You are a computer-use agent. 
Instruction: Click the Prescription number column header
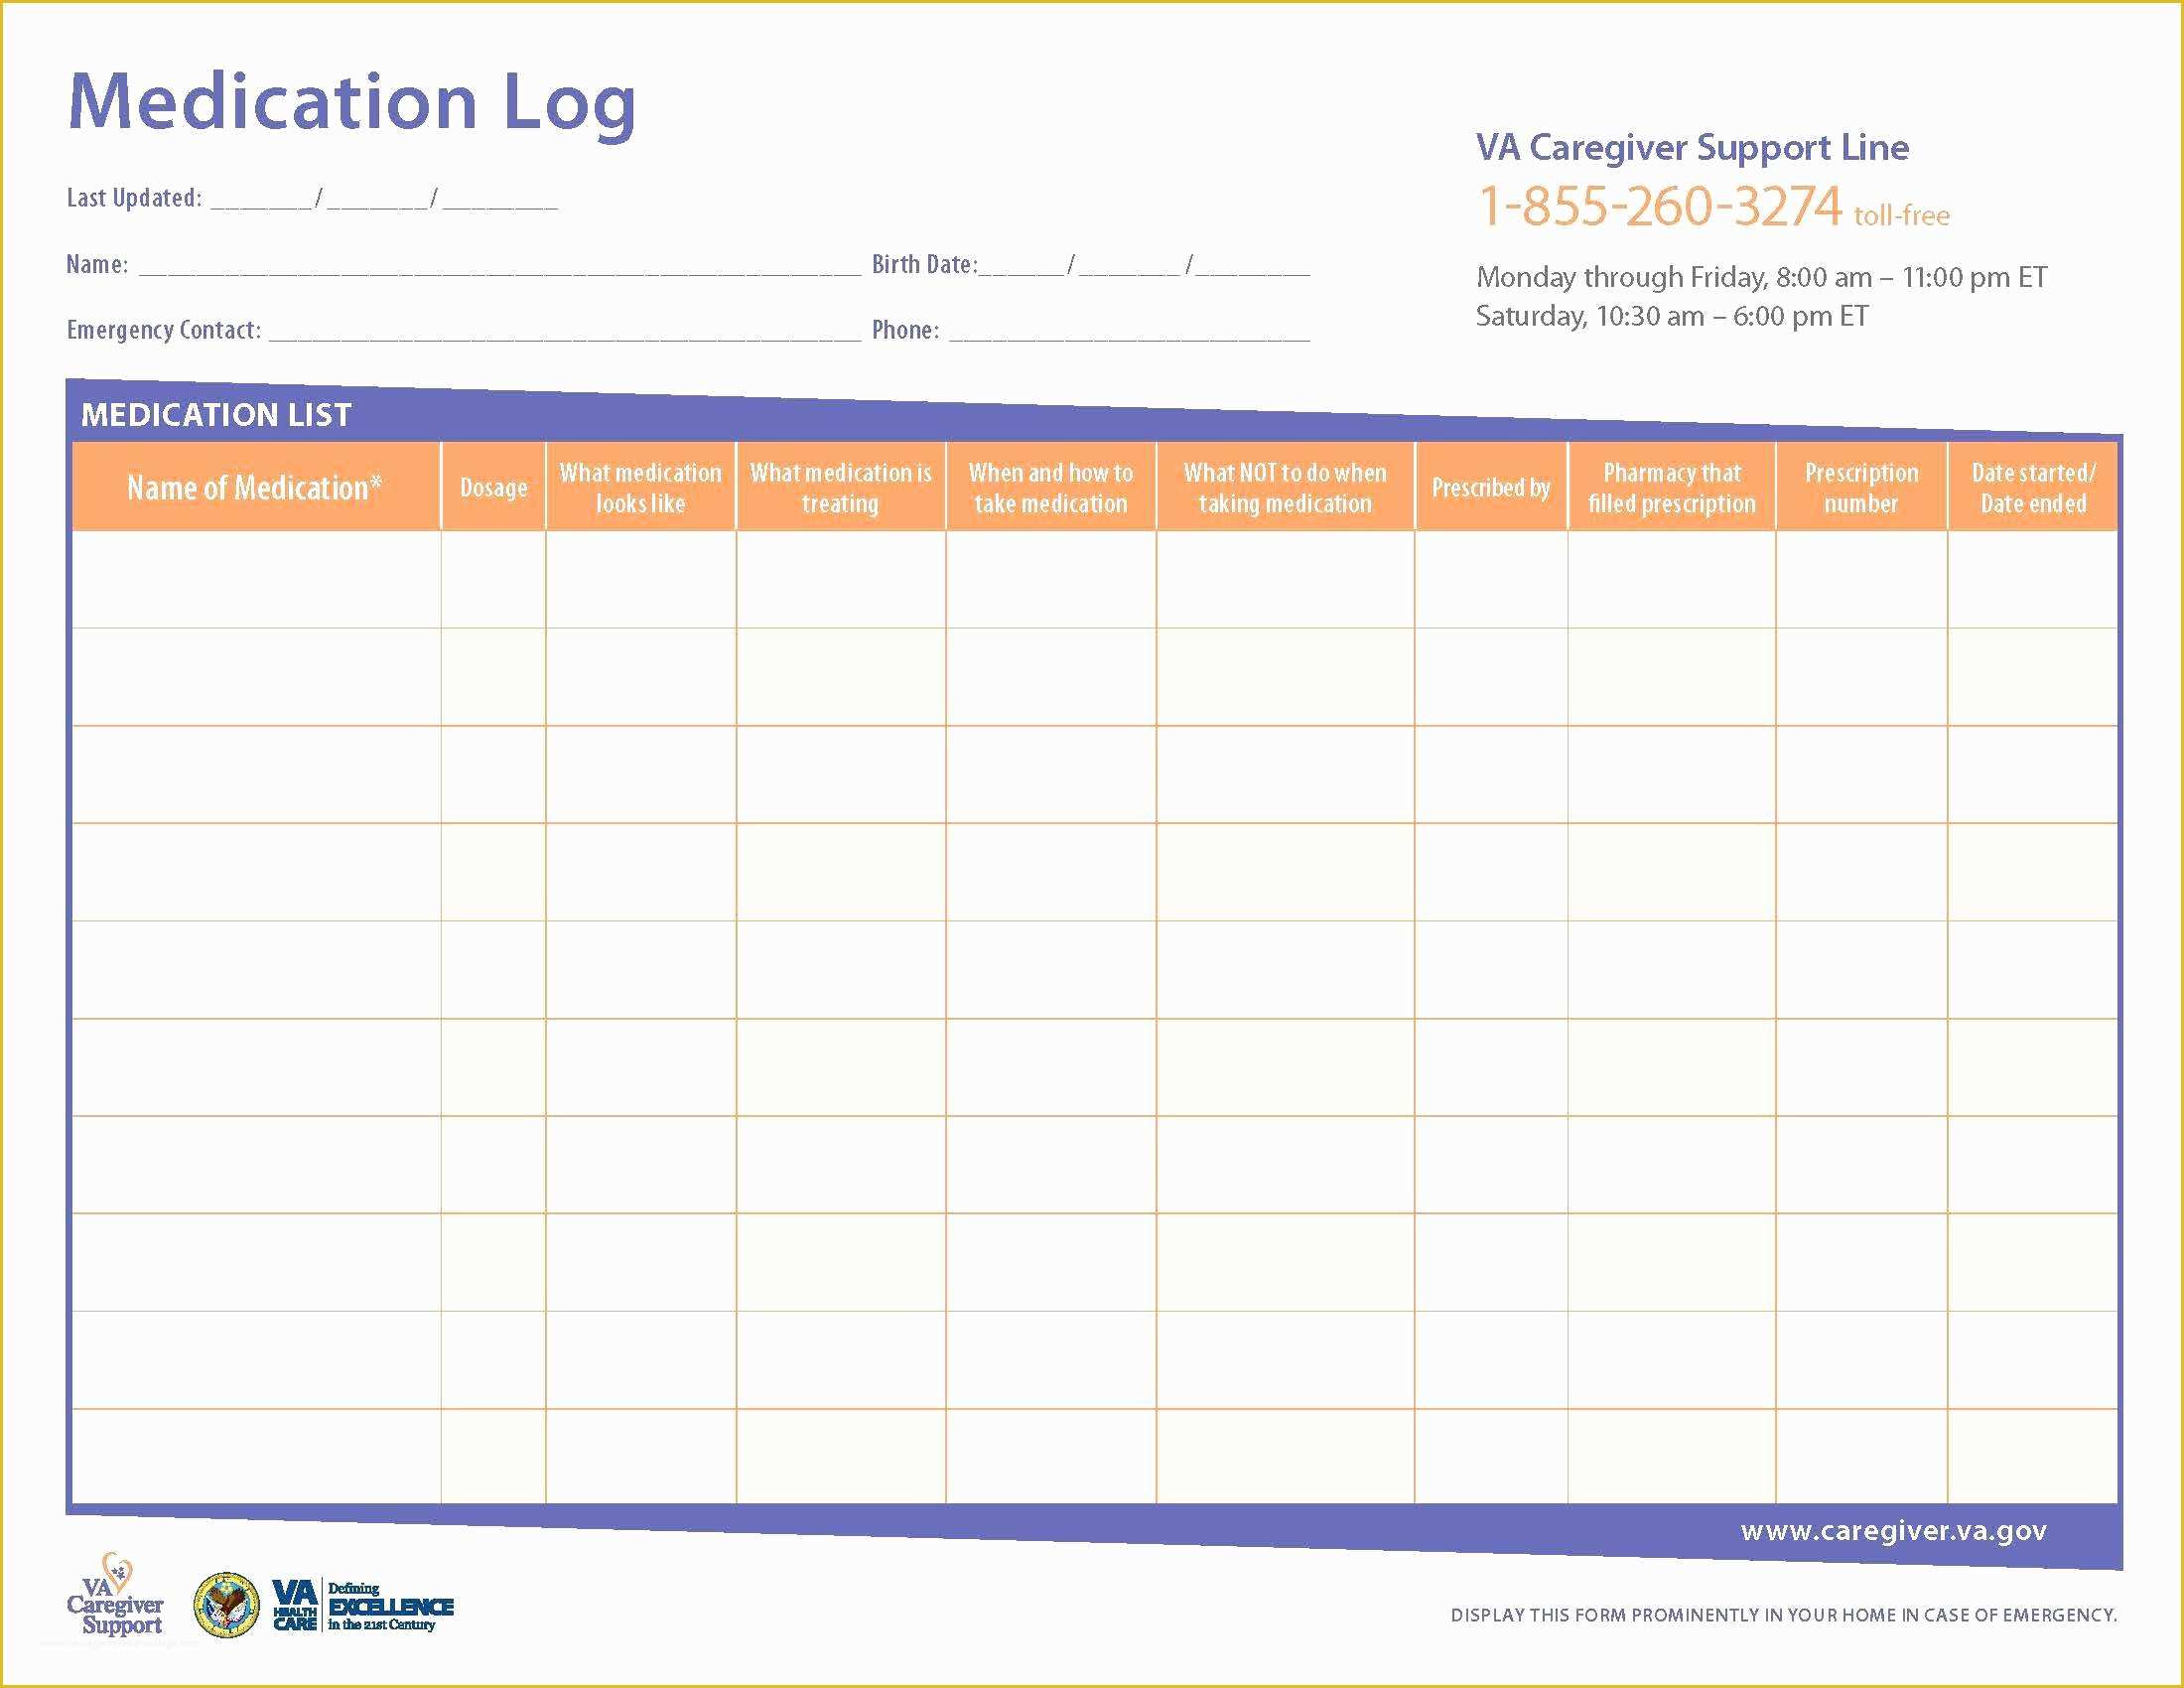pos(1861,487)
